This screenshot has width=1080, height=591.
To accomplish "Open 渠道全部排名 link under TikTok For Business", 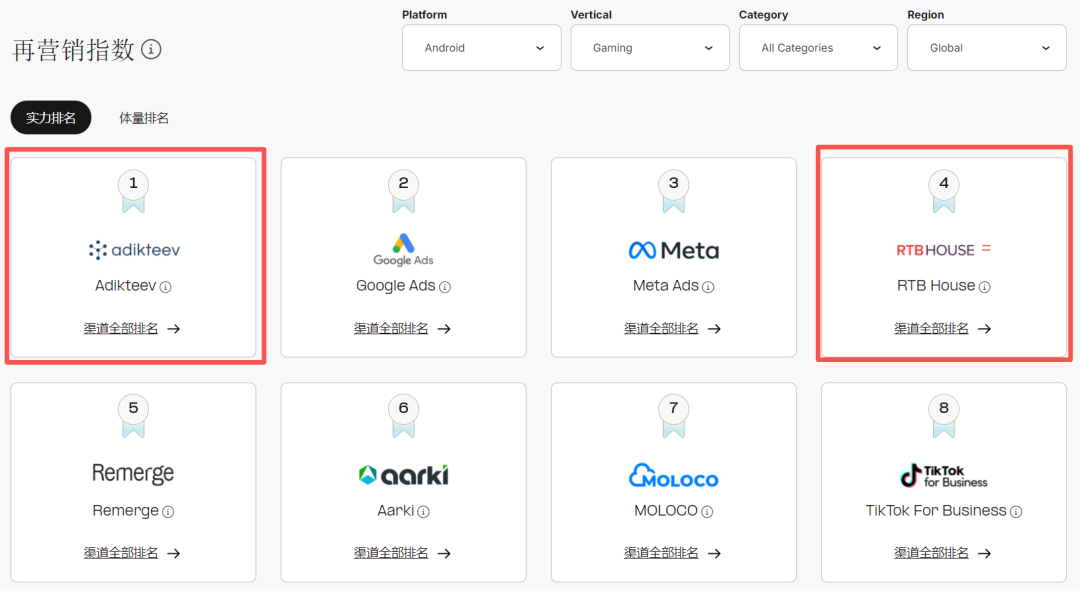I will 943,553.
